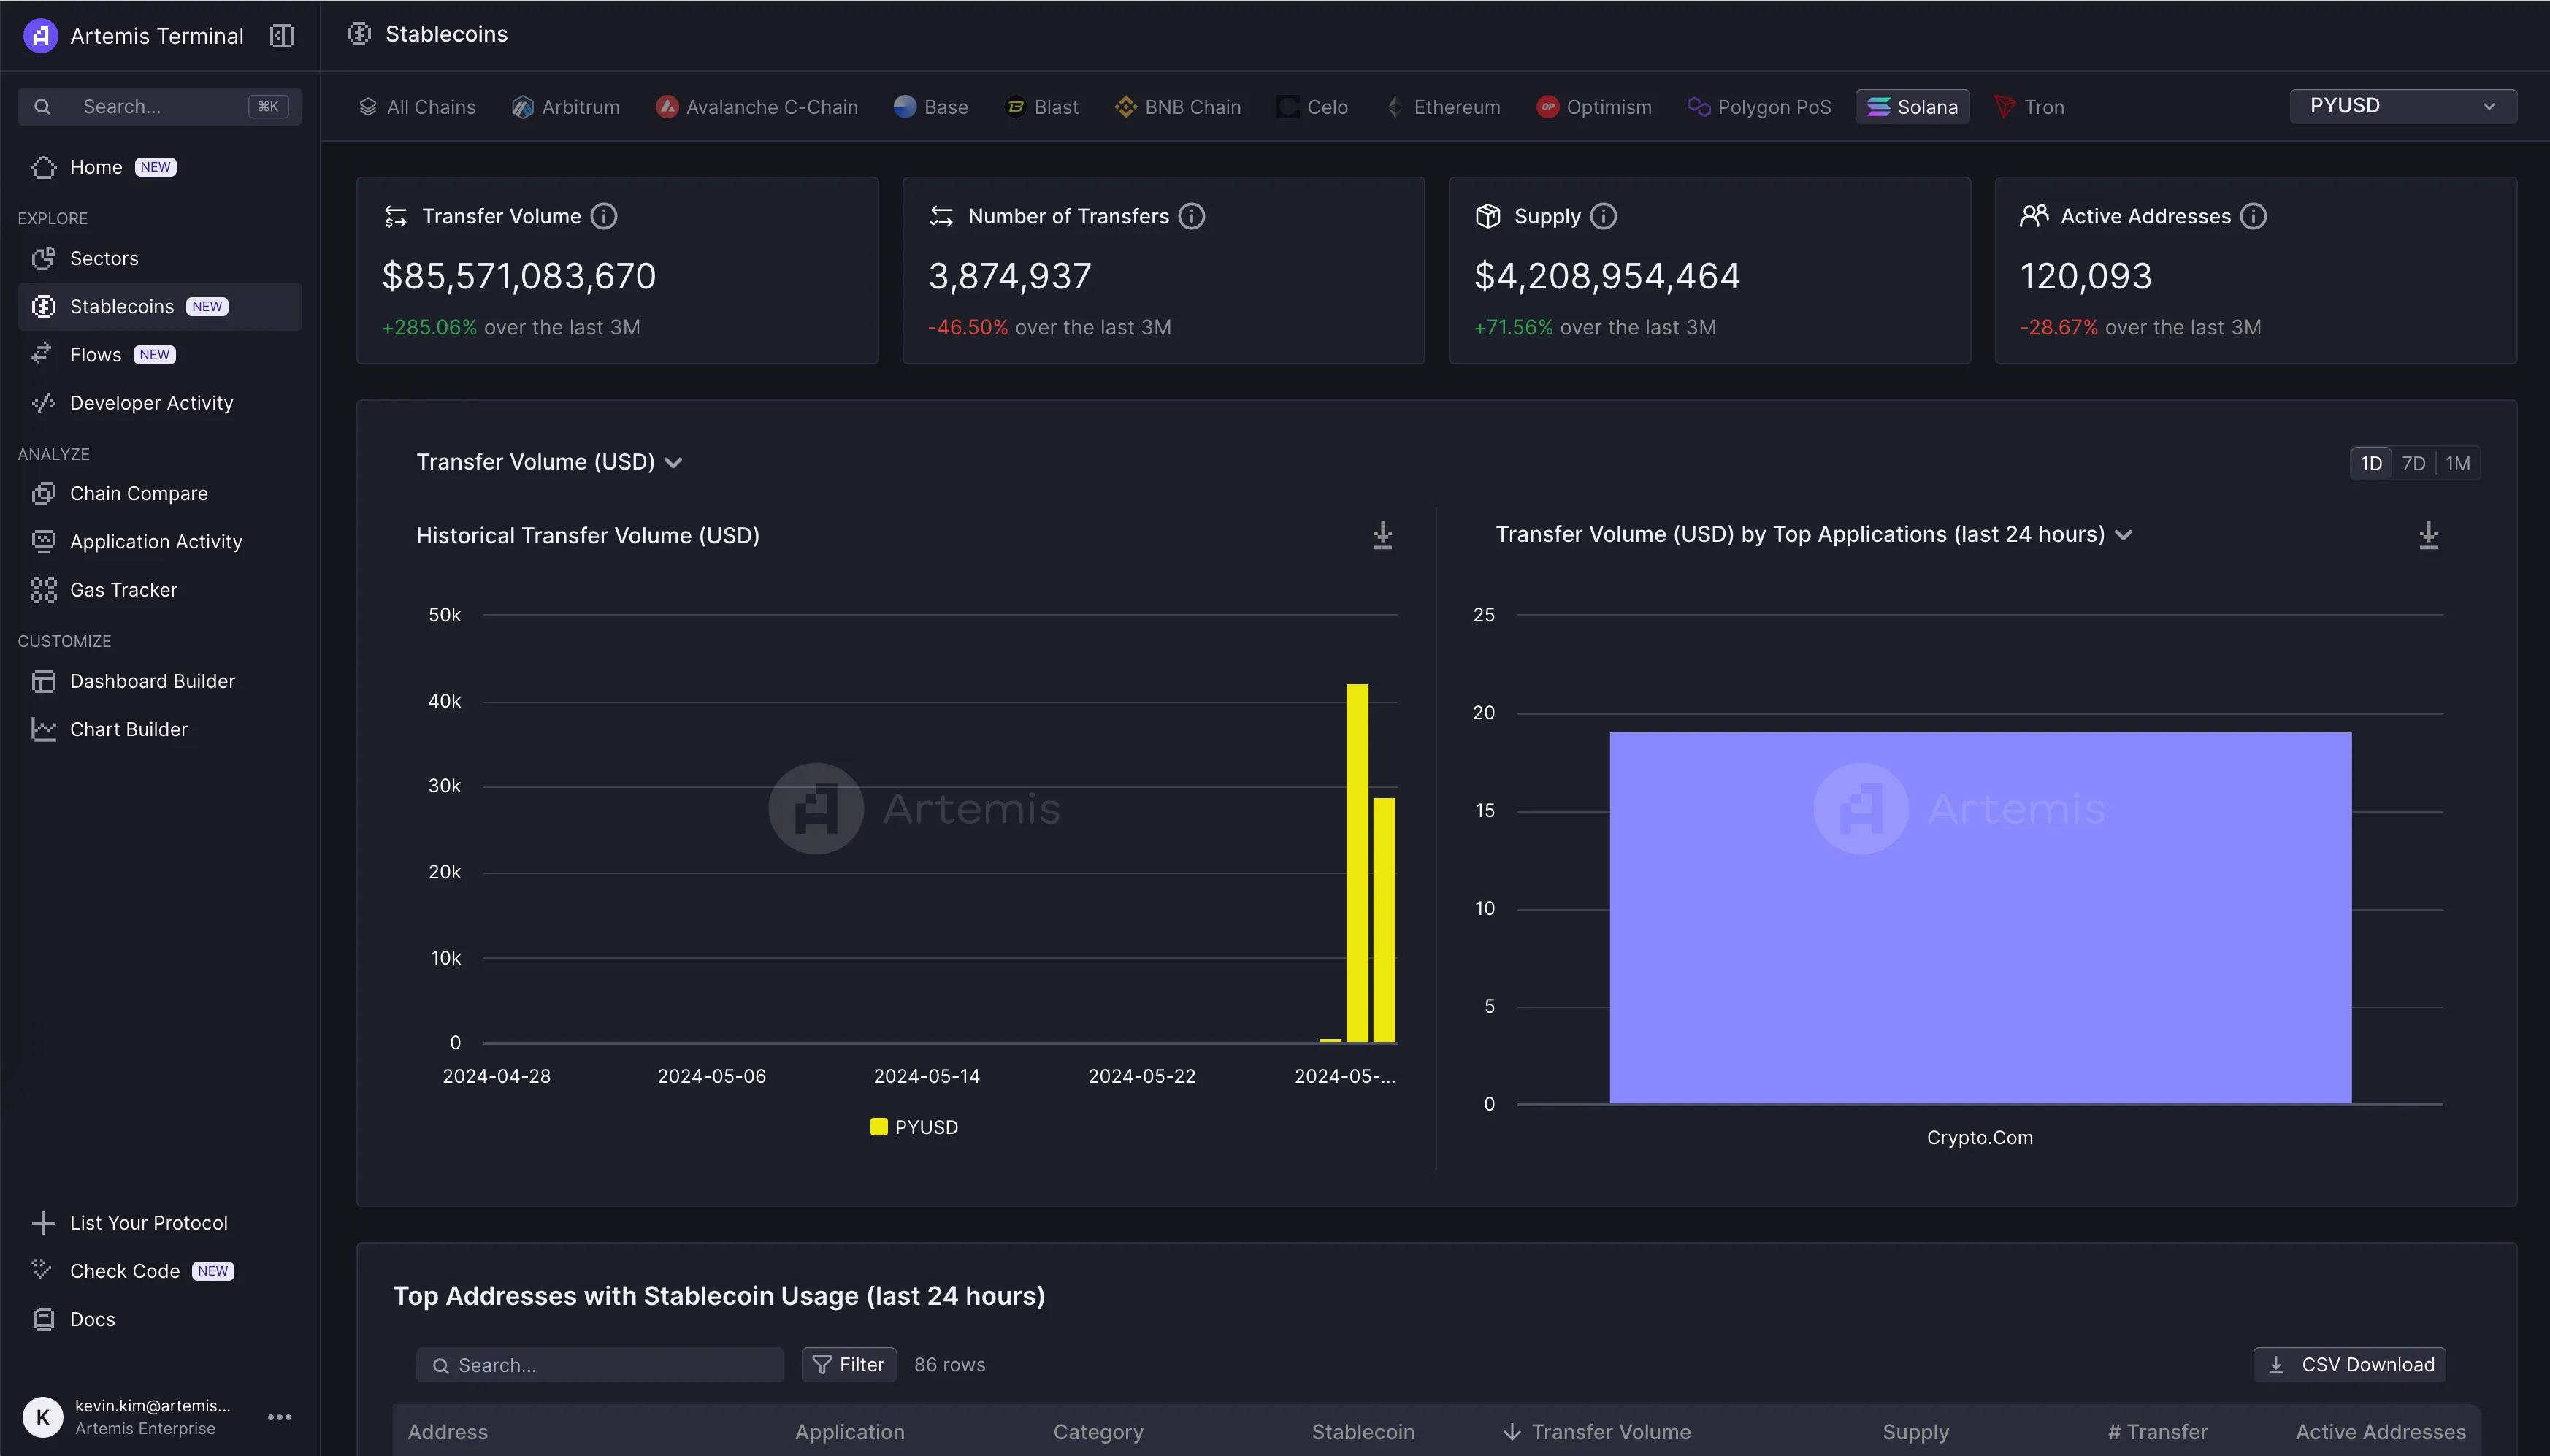
Task: Click the Dashboard Builder layout icon
Action: pos(43,681)
